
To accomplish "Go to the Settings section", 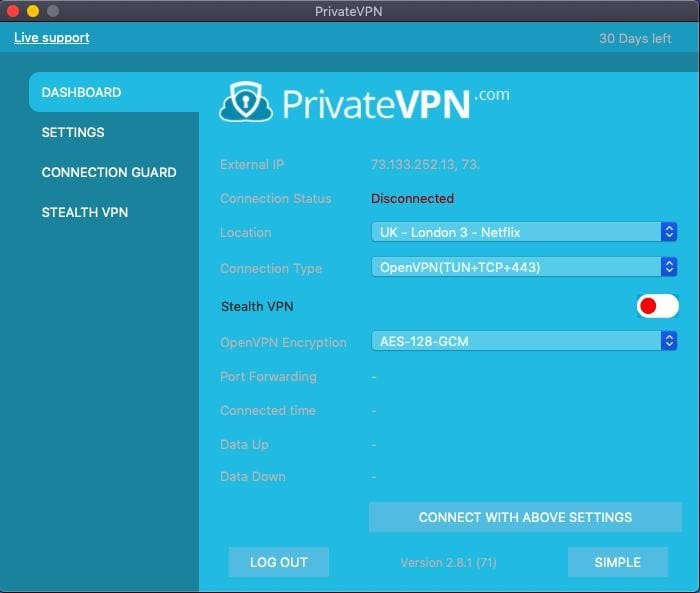I will point(73,132).
